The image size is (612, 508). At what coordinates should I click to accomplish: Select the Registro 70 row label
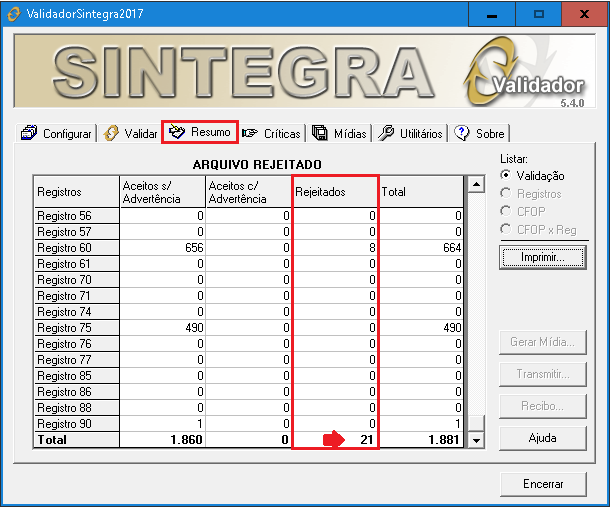(x=76, y=280)
